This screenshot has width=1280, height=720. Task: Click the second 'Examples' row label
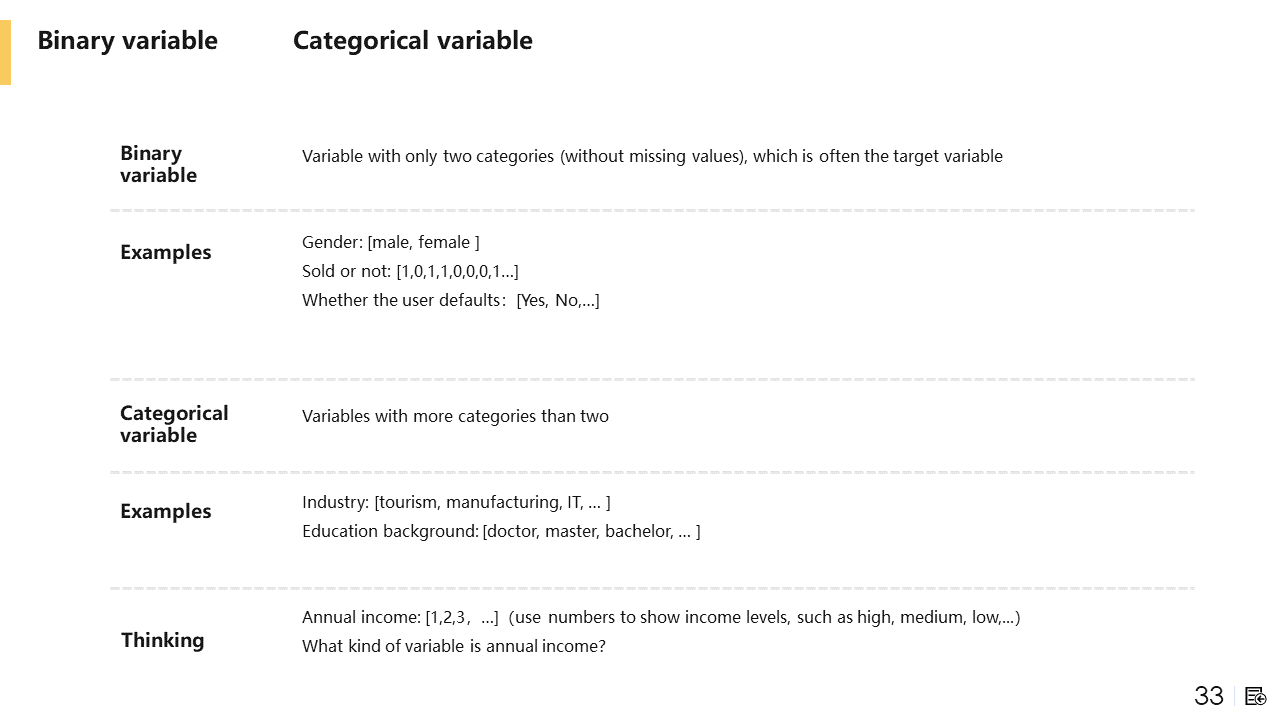165,511
